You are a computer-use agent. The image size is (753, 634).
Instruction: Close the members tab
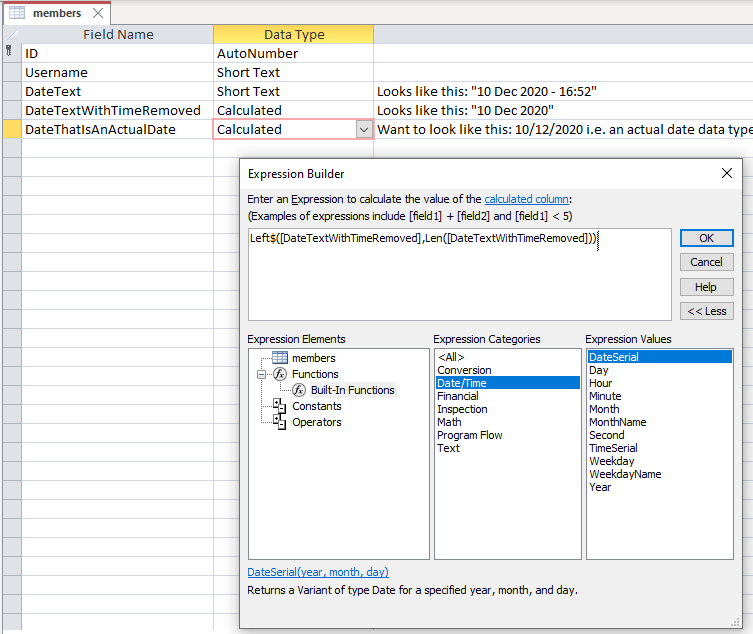tap(98, 13)
